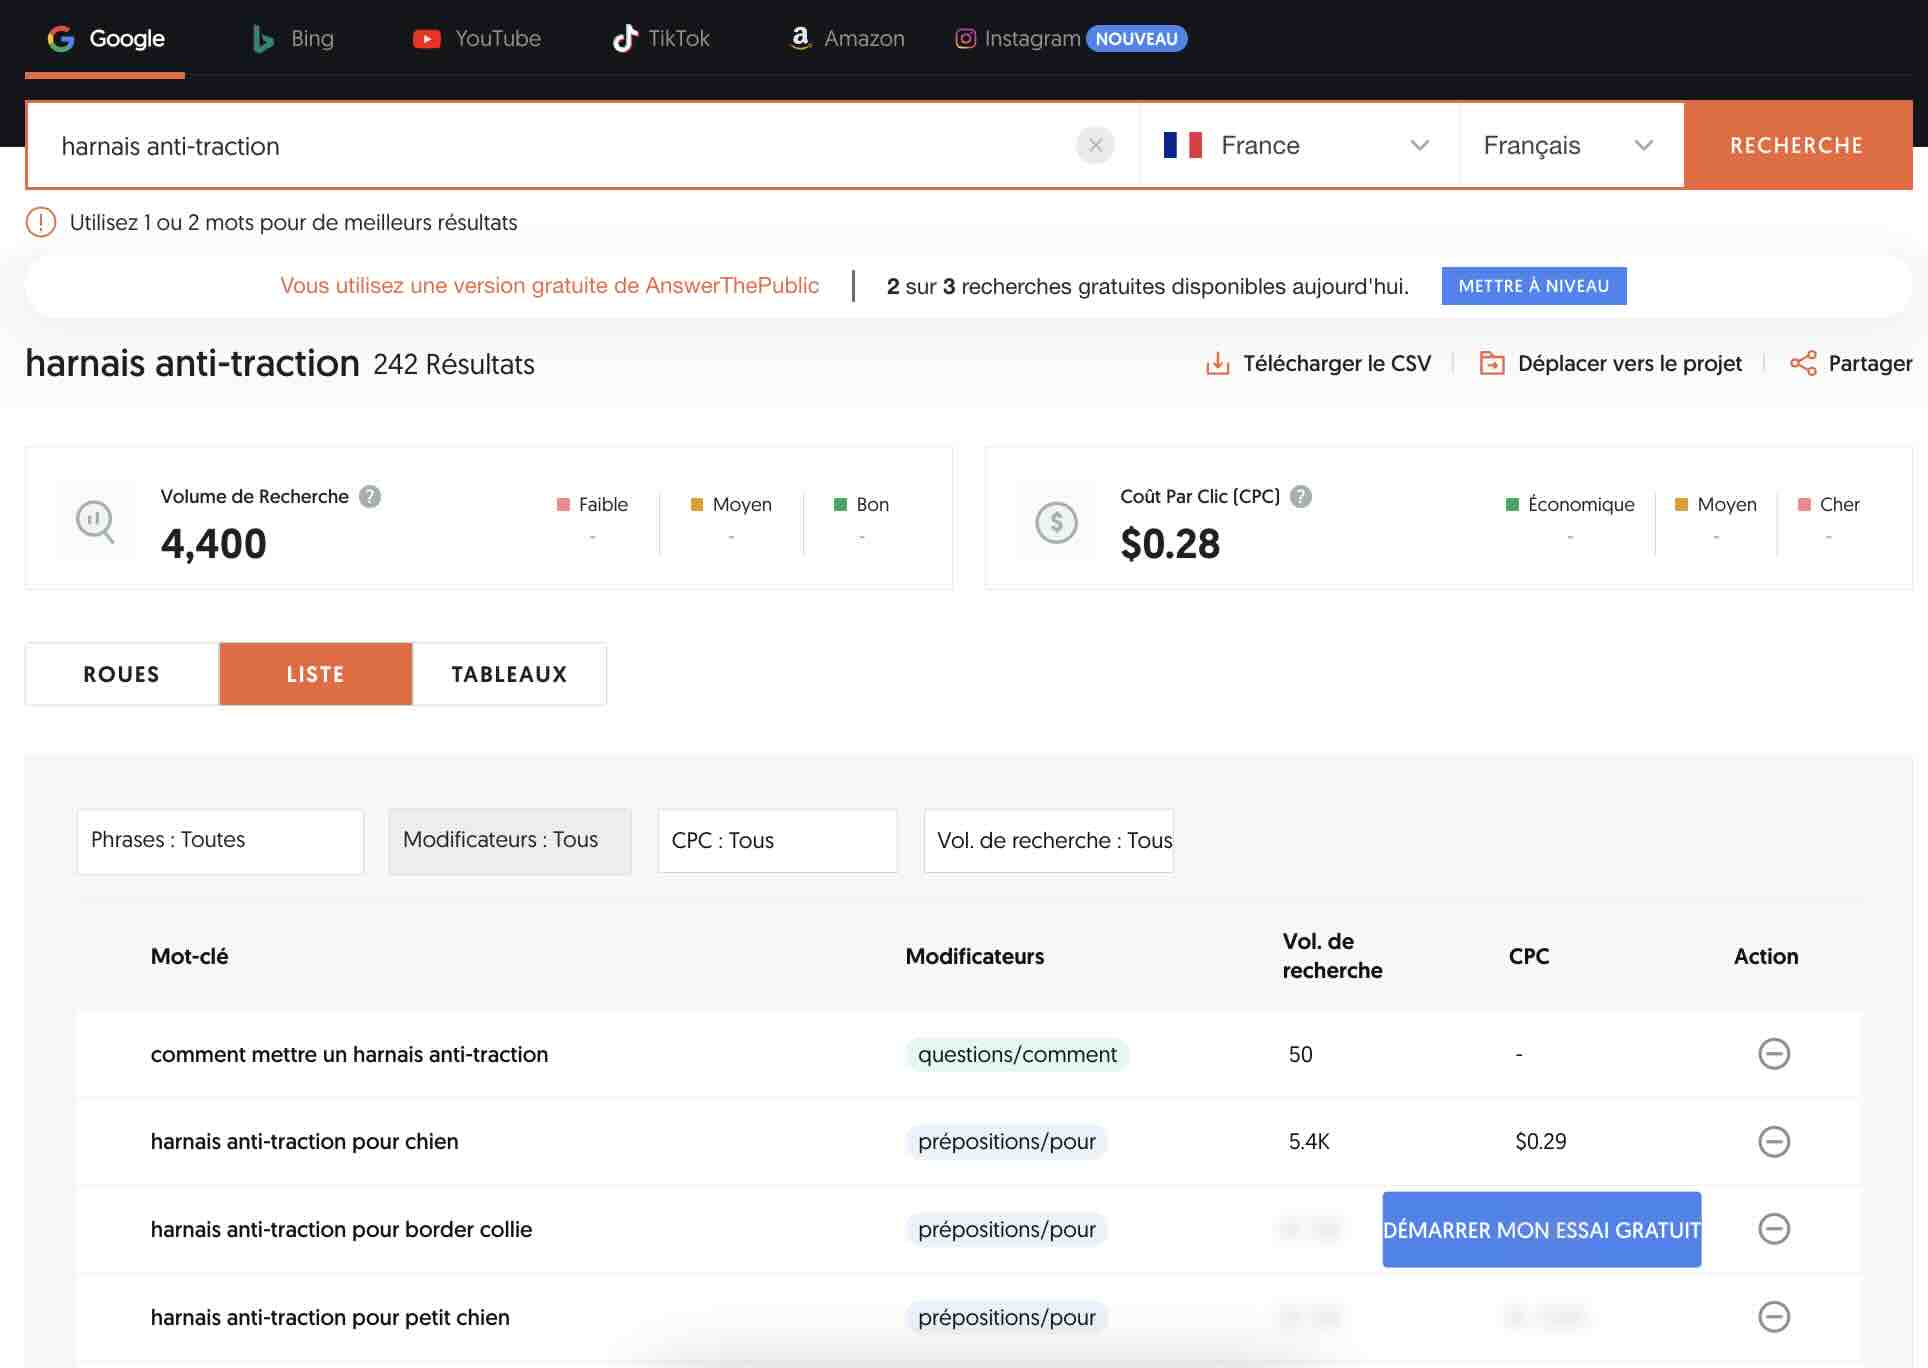Click the red Faible legend swatch
1928x1368 pixels.
pyautogui.click(x=563, y=505)
